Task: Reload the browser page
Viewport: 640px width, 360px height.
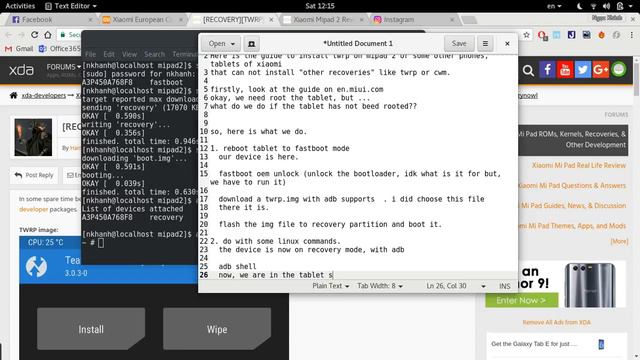Action: point(34,35)
